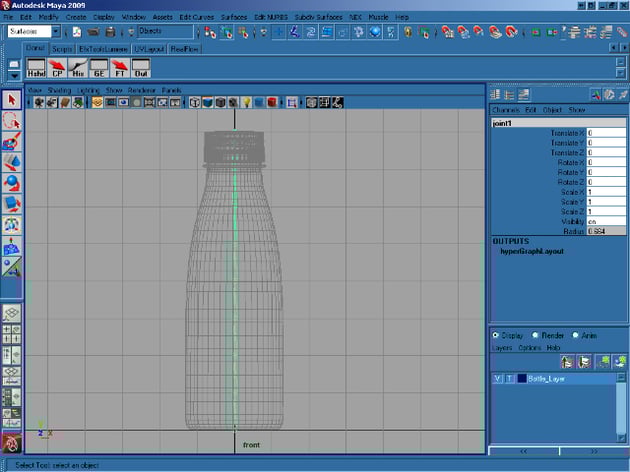Click the CP shelf button
Image resolution: width=630 pixels, height=472 pixels.
57,68
